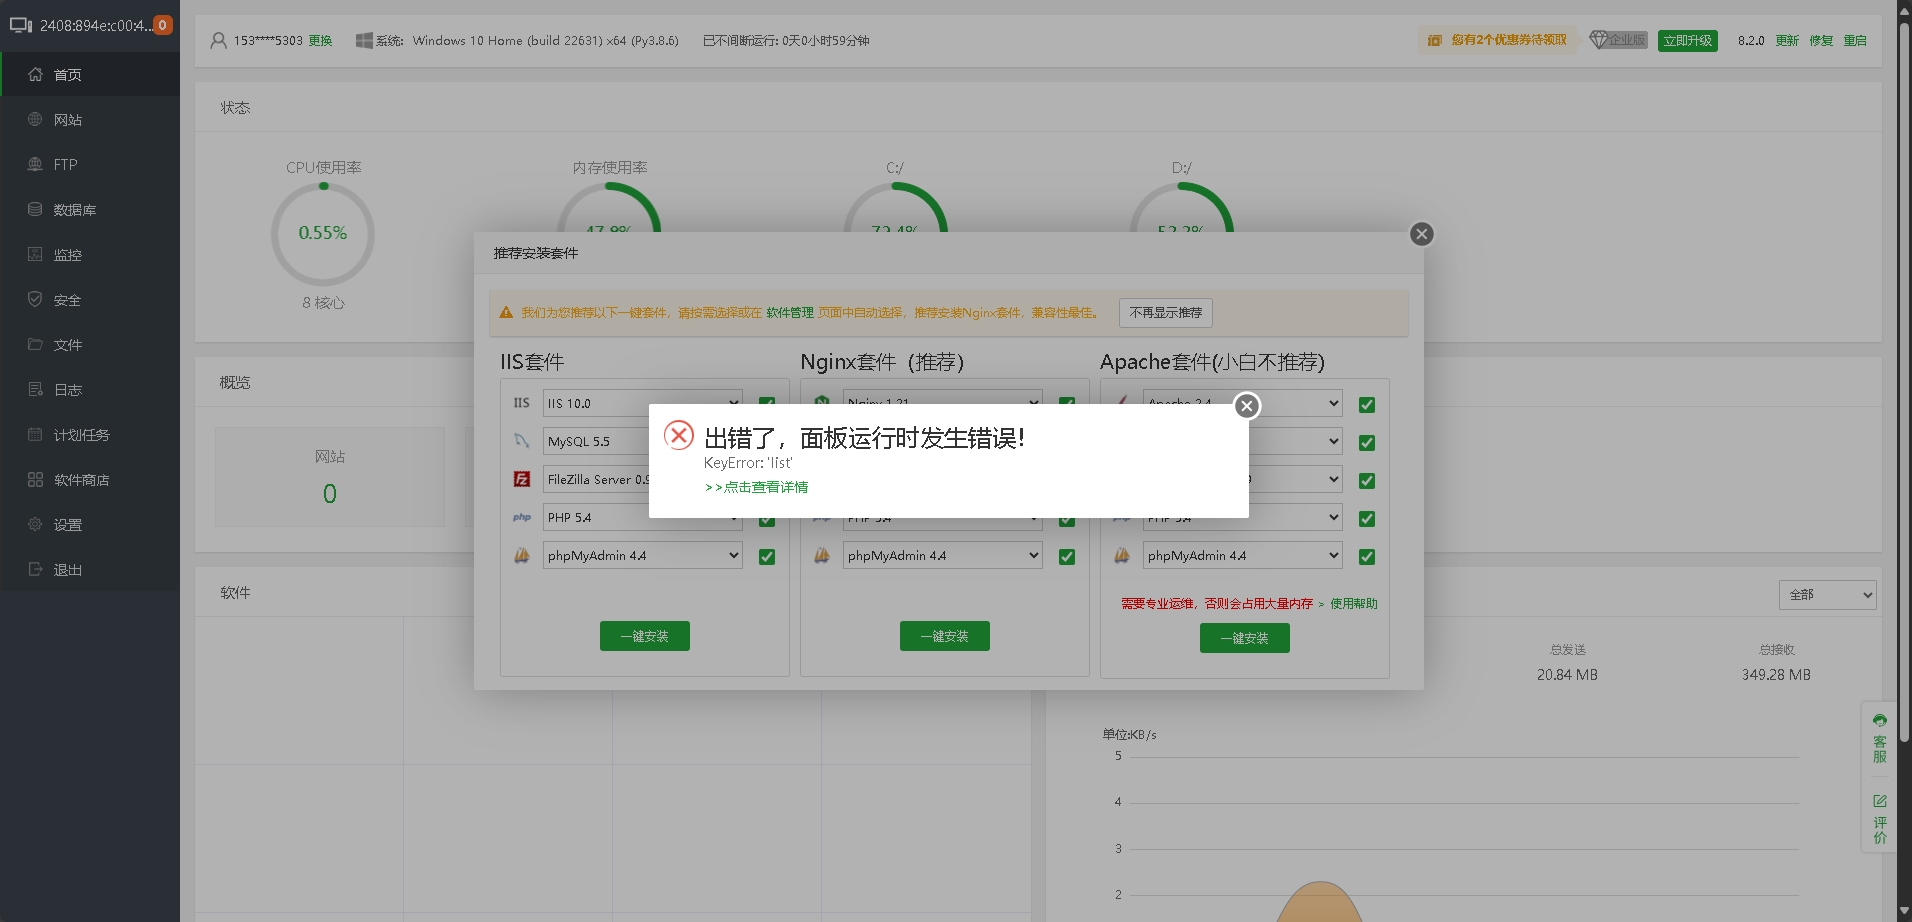
Task: Uncheck phpMyAdmin 4.4 in the IIS suite
Action: [767, 557]
